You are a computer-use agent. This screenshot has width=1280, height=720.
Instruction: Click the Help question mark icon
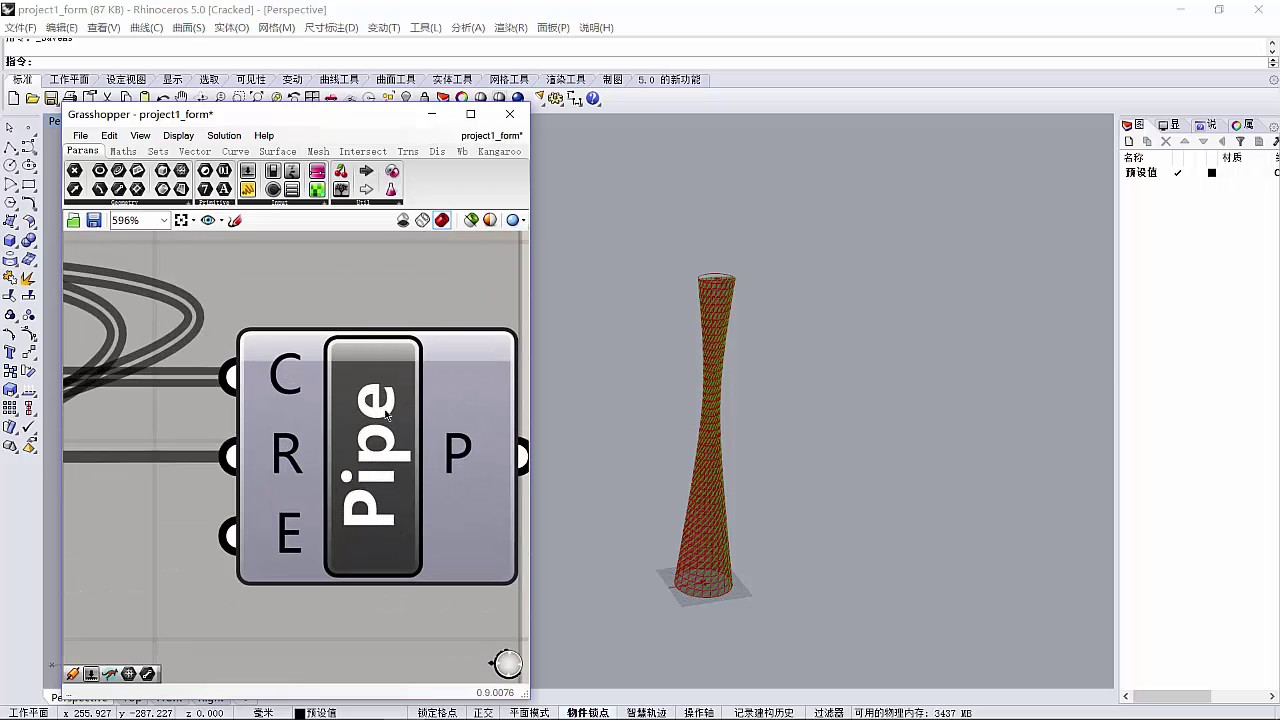pos(593,98)
